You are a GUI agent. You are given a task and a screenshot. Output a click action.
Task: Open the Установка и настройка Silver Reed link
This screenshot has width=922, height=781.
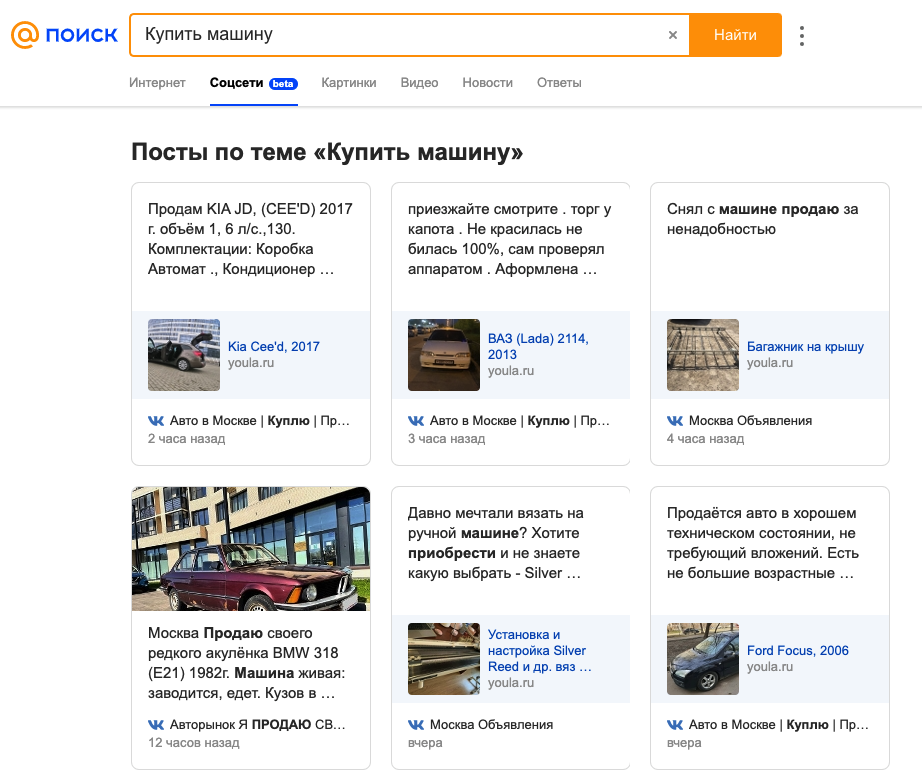pyautogui.click(x=539, y=650)
